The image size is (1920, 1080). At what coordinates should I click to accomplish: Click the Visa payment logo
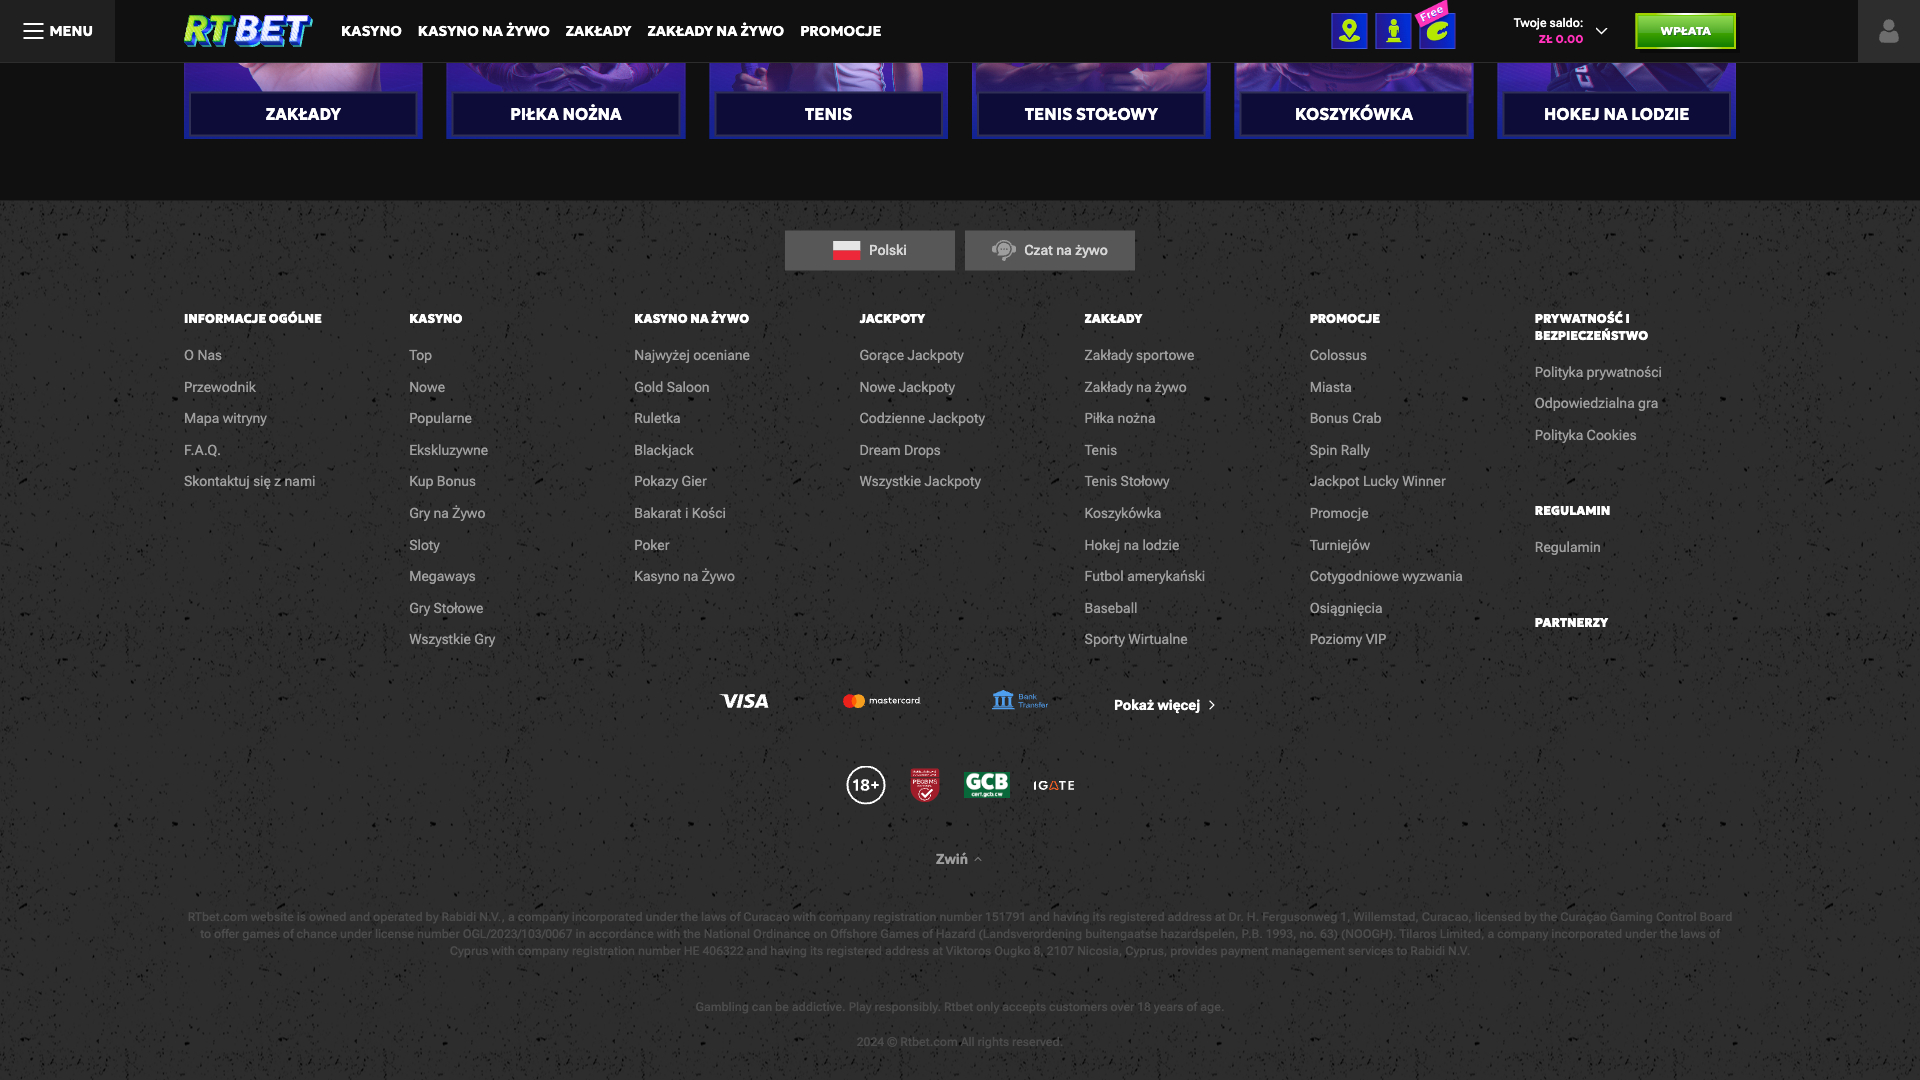click(x=745, y=701)
